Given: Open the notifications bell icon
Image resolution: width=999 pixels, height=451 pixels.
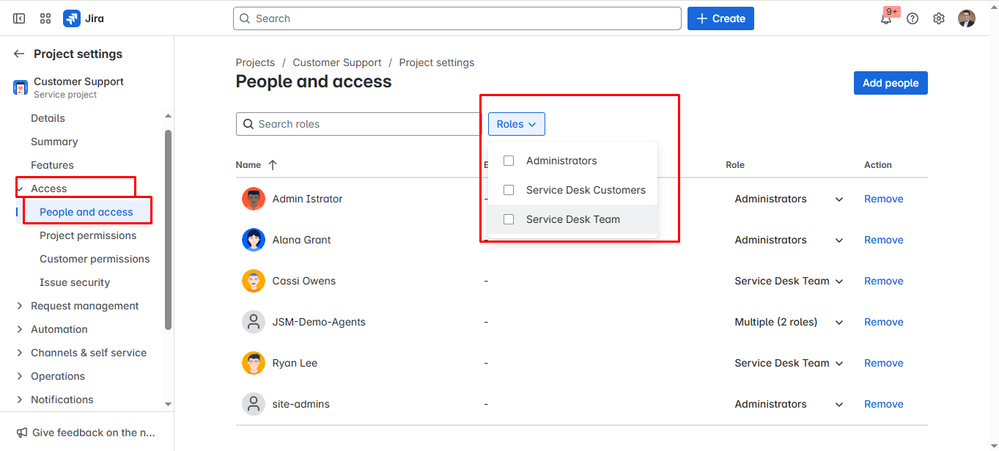Looking at the screenshot, I should coord(886,18).
